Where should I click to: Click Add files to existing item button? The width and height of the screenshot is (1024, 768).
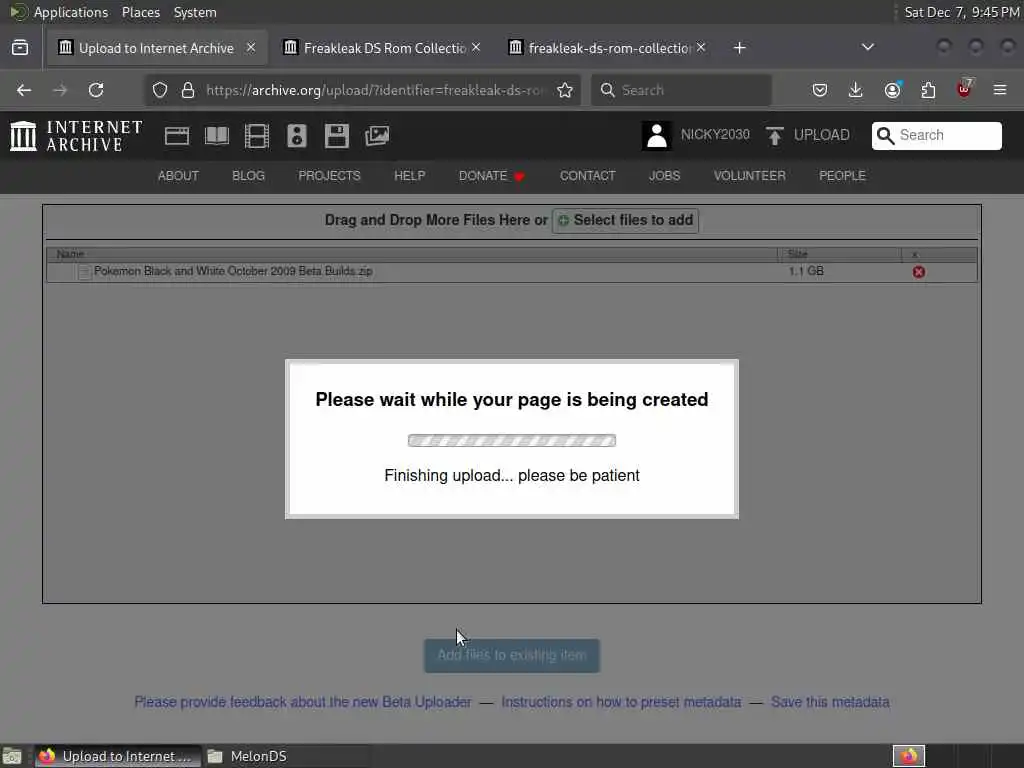512,655
